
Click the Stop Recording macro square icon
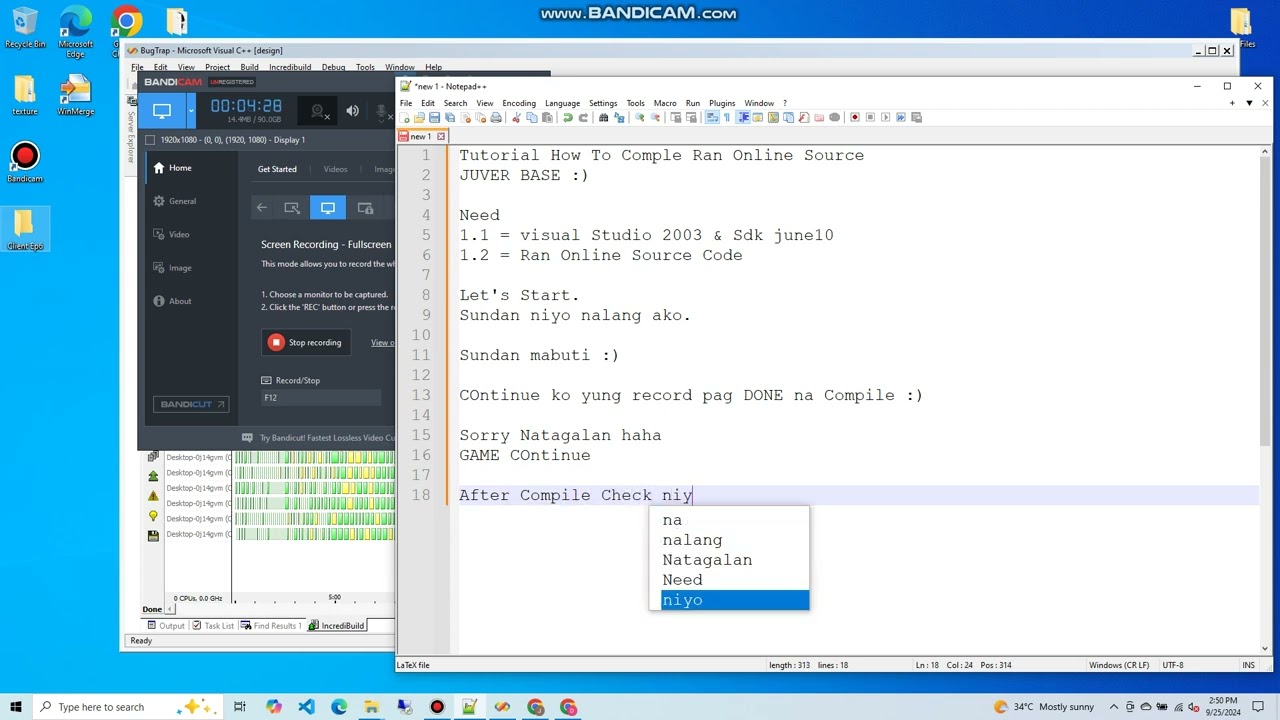[x=870, y=117]
